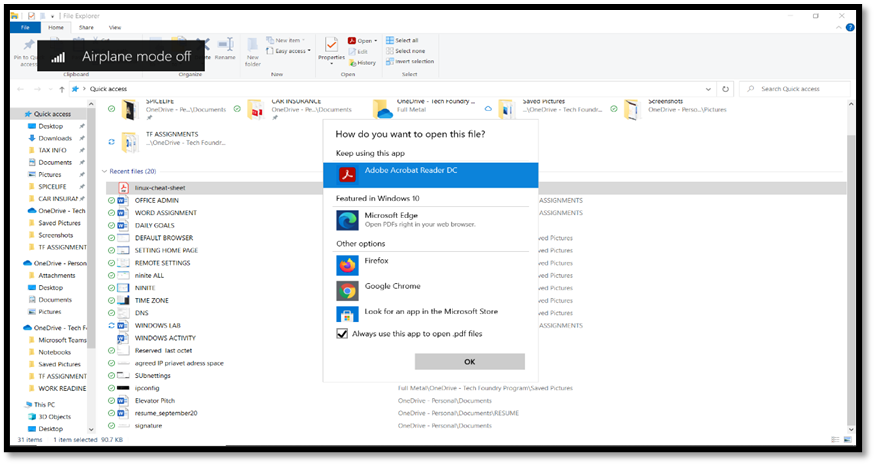The width and height of the screenshot is (875, 465).
Task: Click the History ribbon icon
Action: (353, 63)
